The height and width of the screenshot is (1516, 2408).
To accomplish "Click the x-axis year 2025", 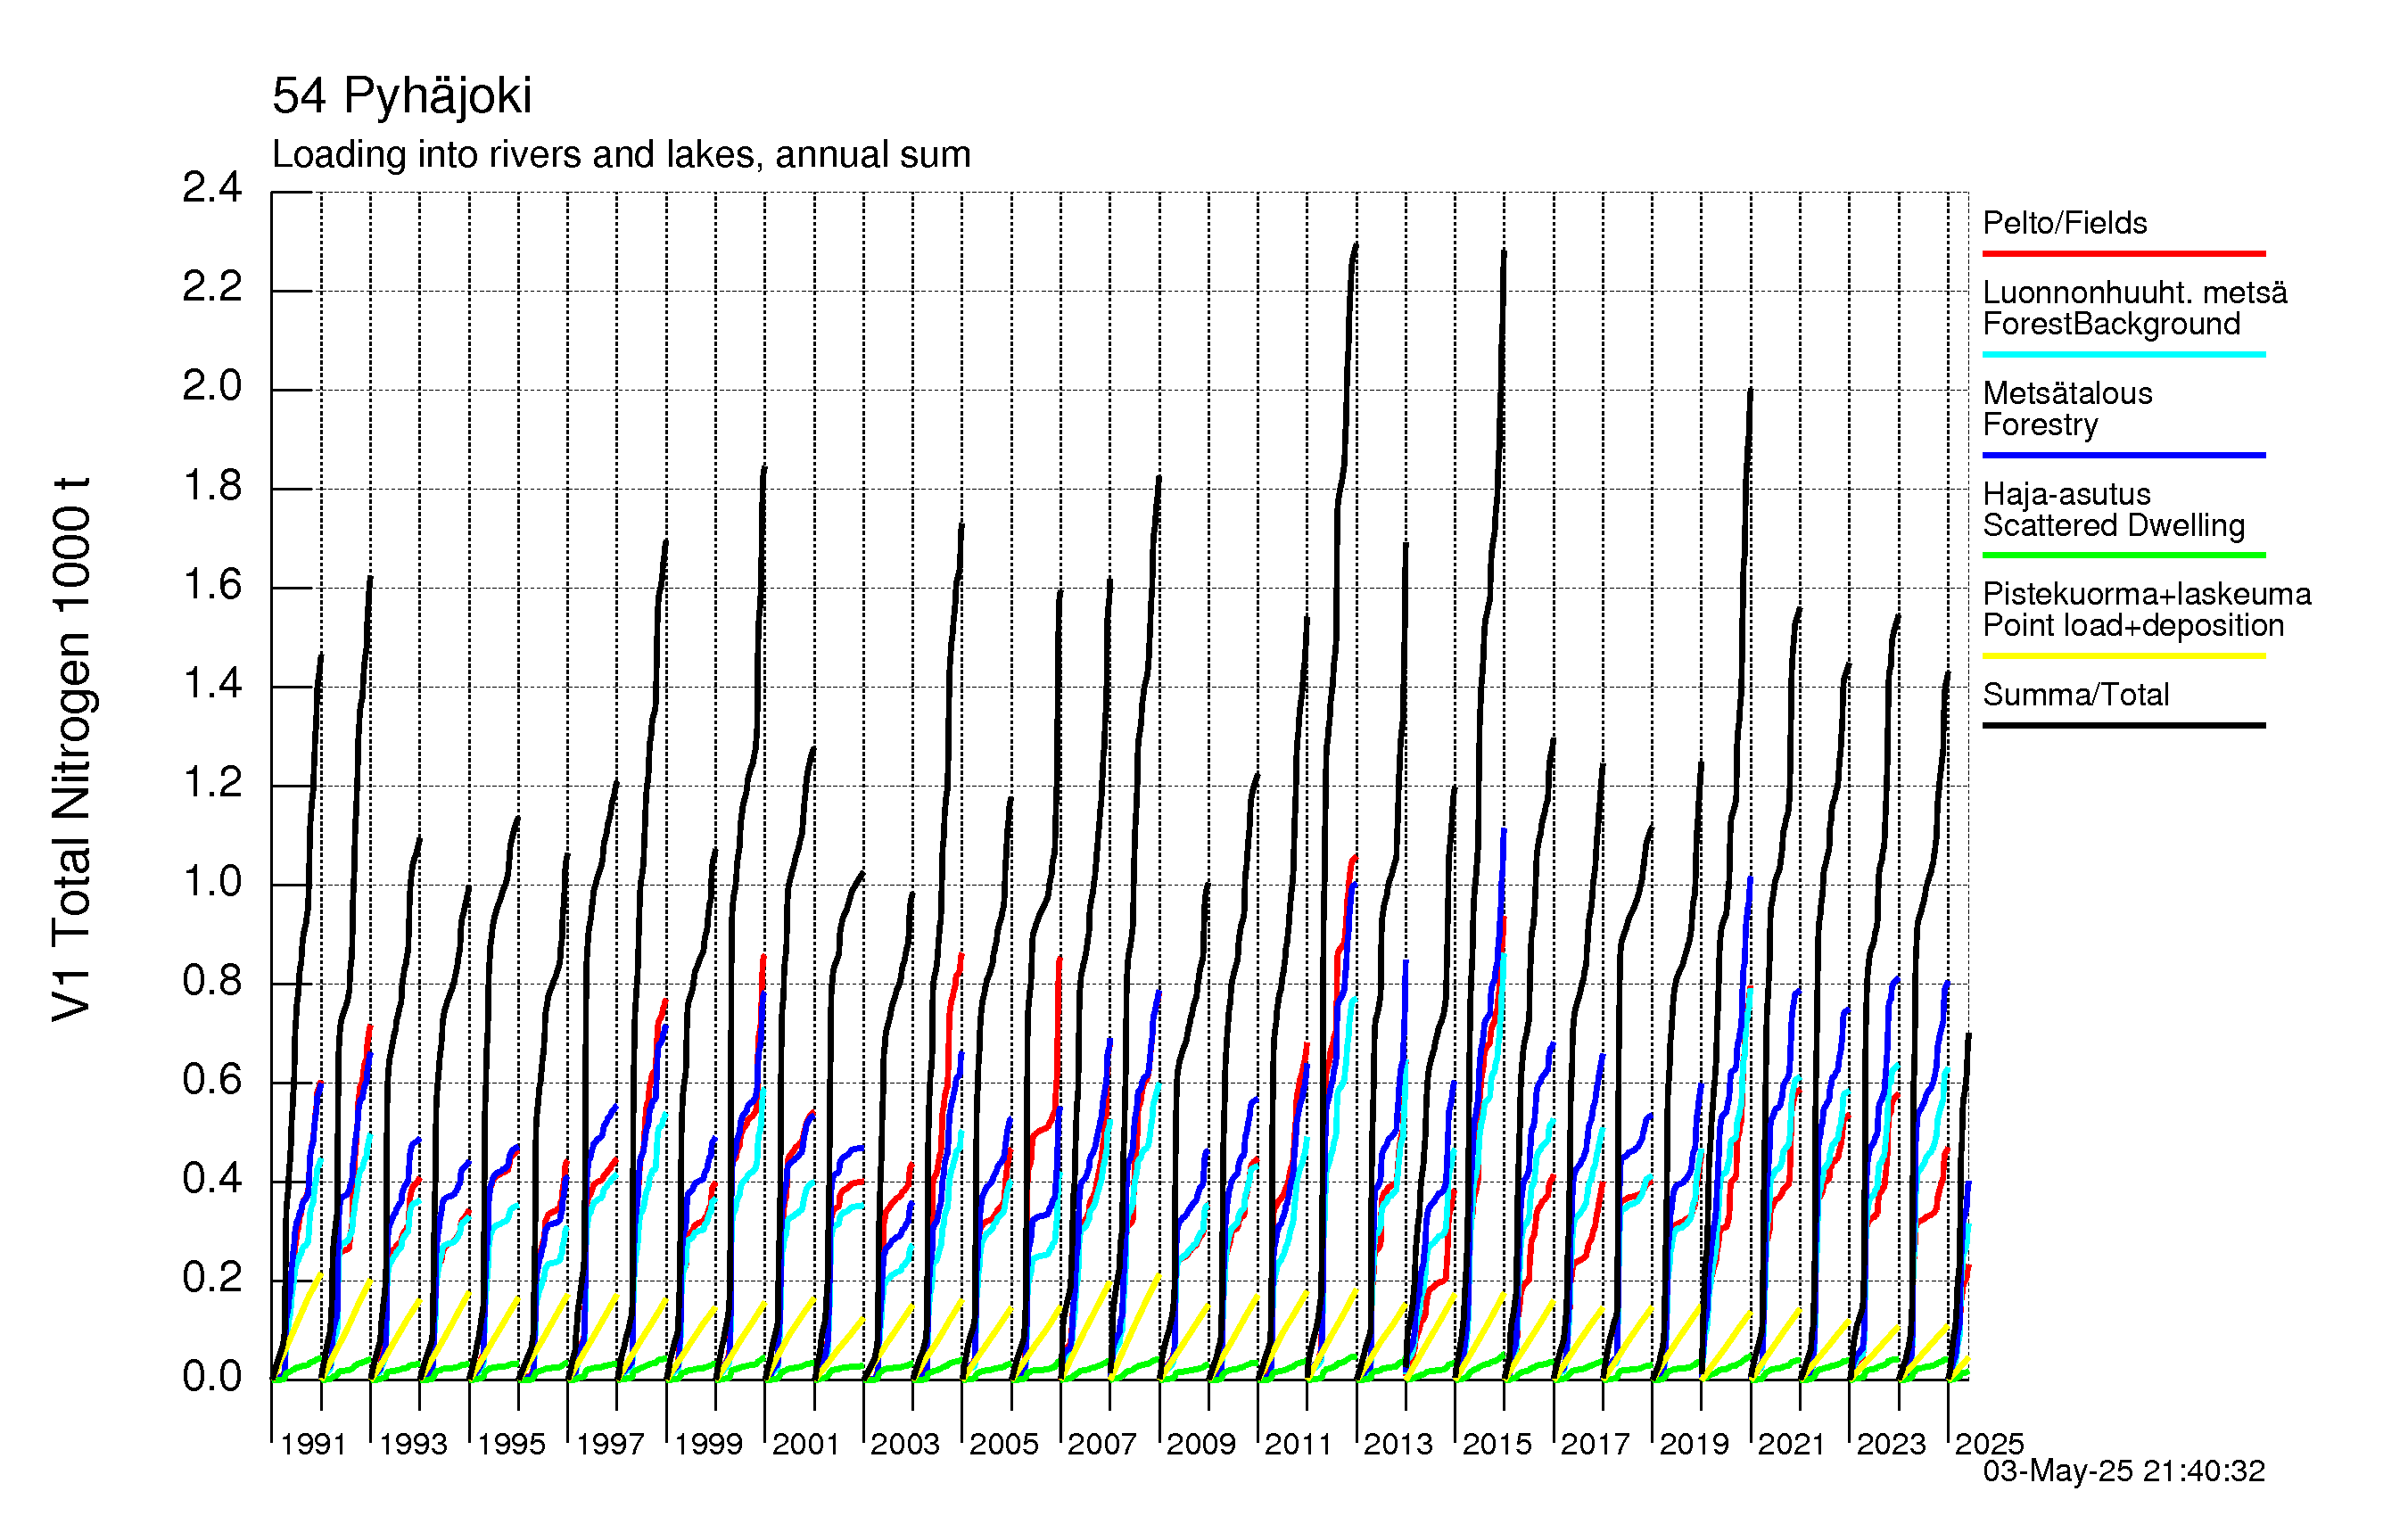I will pos(1989,1444).
